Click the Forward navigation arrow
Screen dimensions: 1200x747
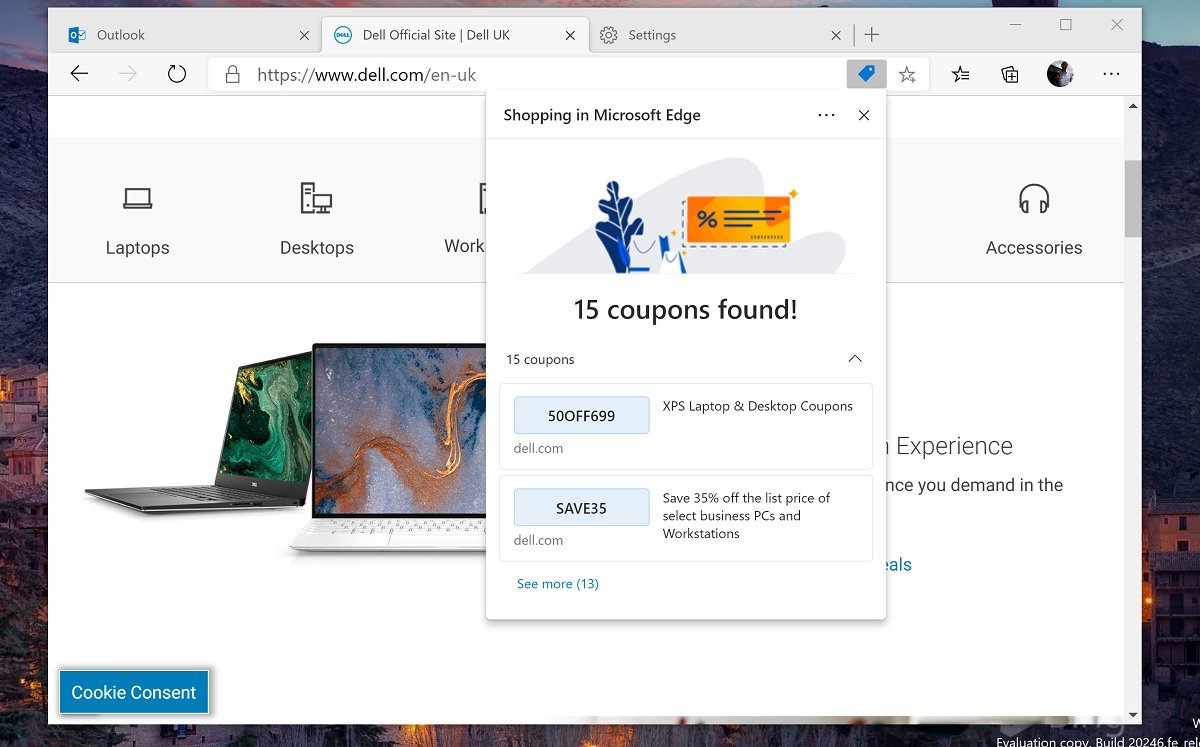[x=128, y=74]
